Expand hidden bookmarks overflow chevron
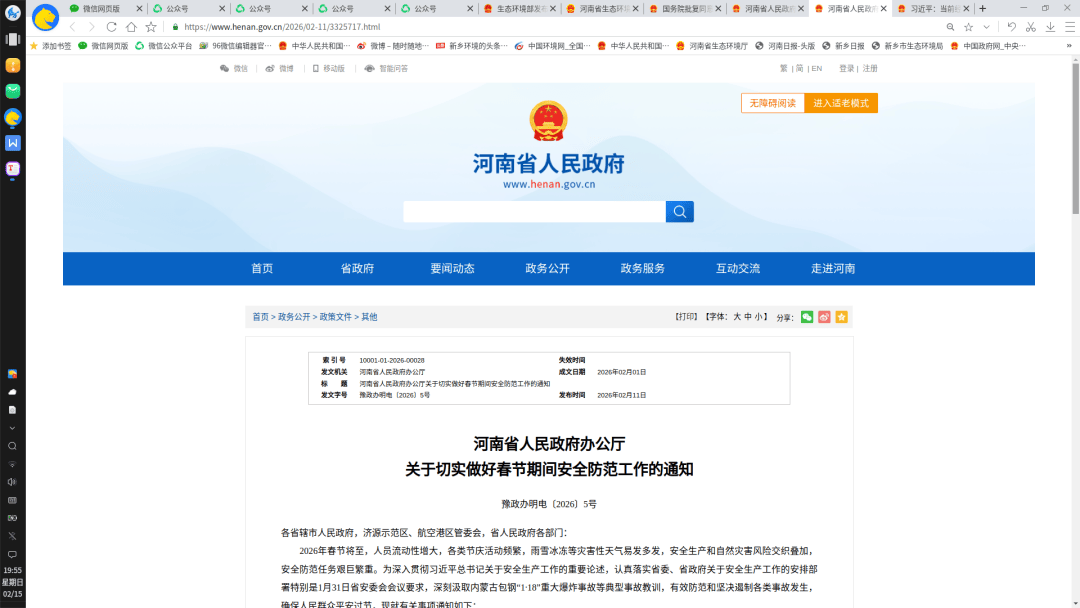The width and height of the screenshot is (1080, 608). point(1068,46)
